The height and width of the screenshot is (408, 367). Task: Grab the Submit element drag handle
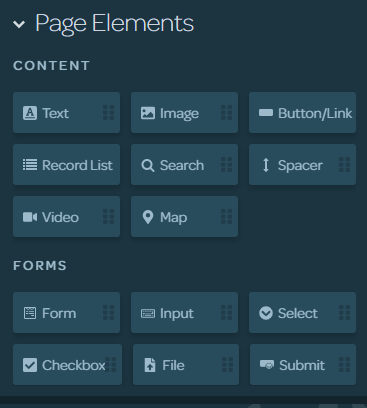345,365
